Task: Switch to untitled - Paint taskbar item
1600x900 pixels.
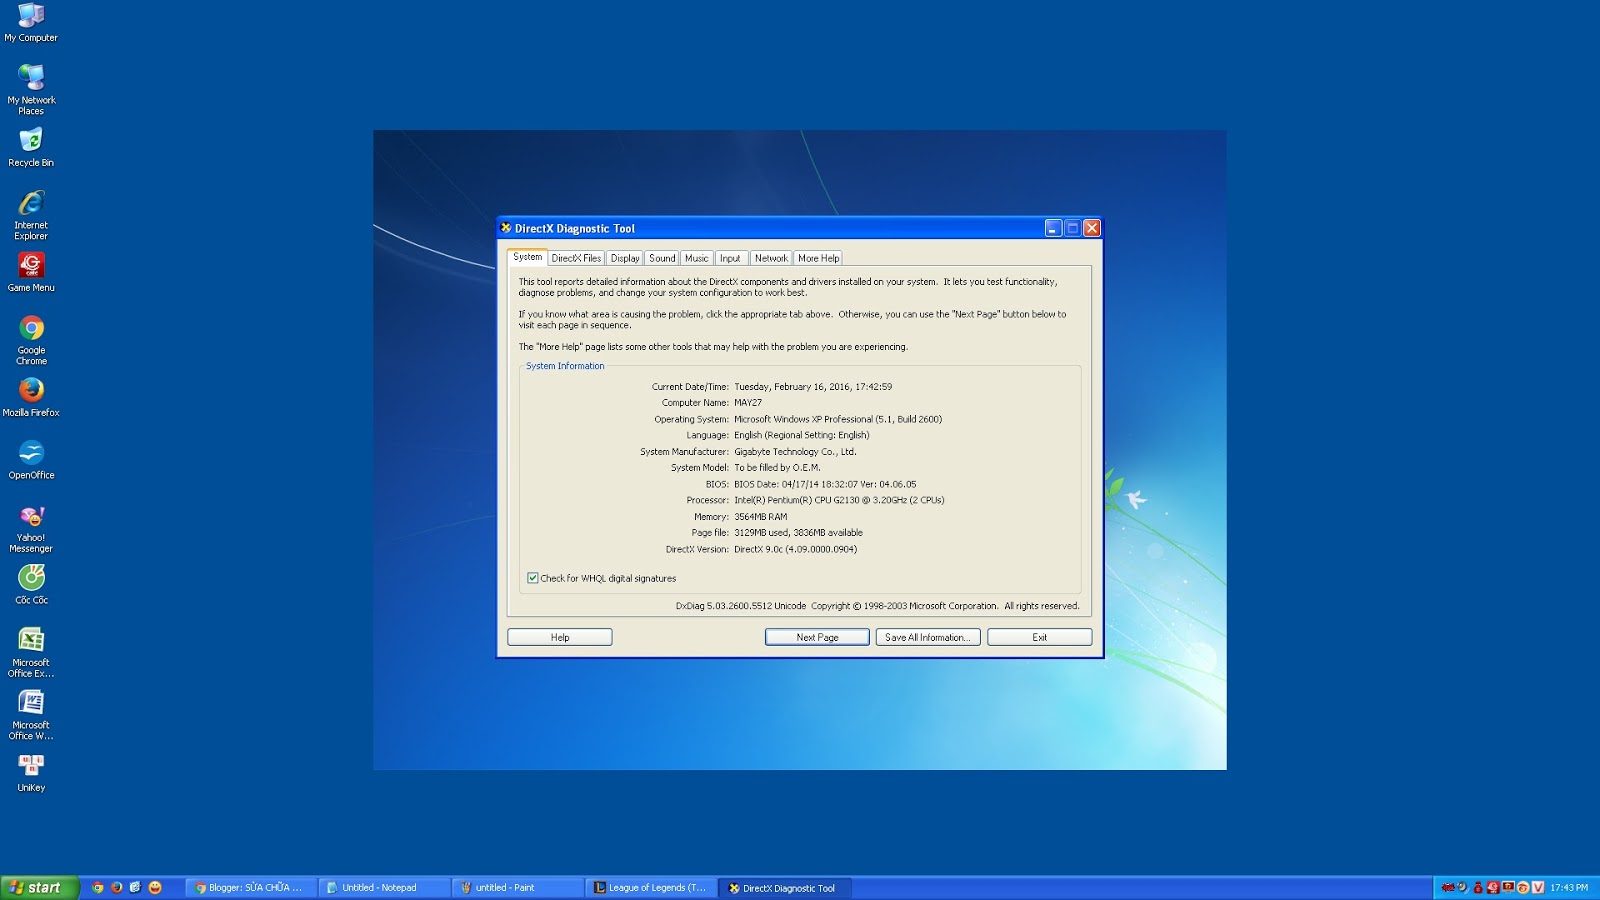Action: [518, 887]
